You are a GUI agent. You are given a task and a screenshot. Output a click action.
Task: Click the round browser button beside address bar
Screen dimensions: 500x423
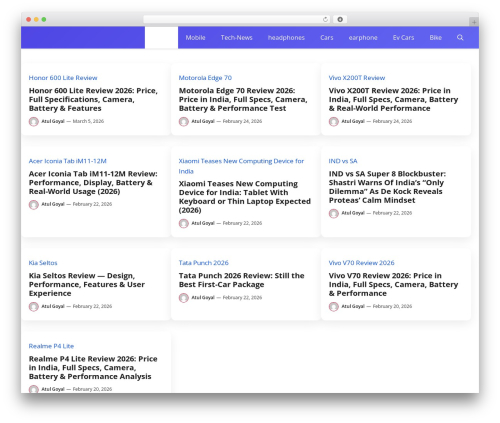[x=340, y=19]
